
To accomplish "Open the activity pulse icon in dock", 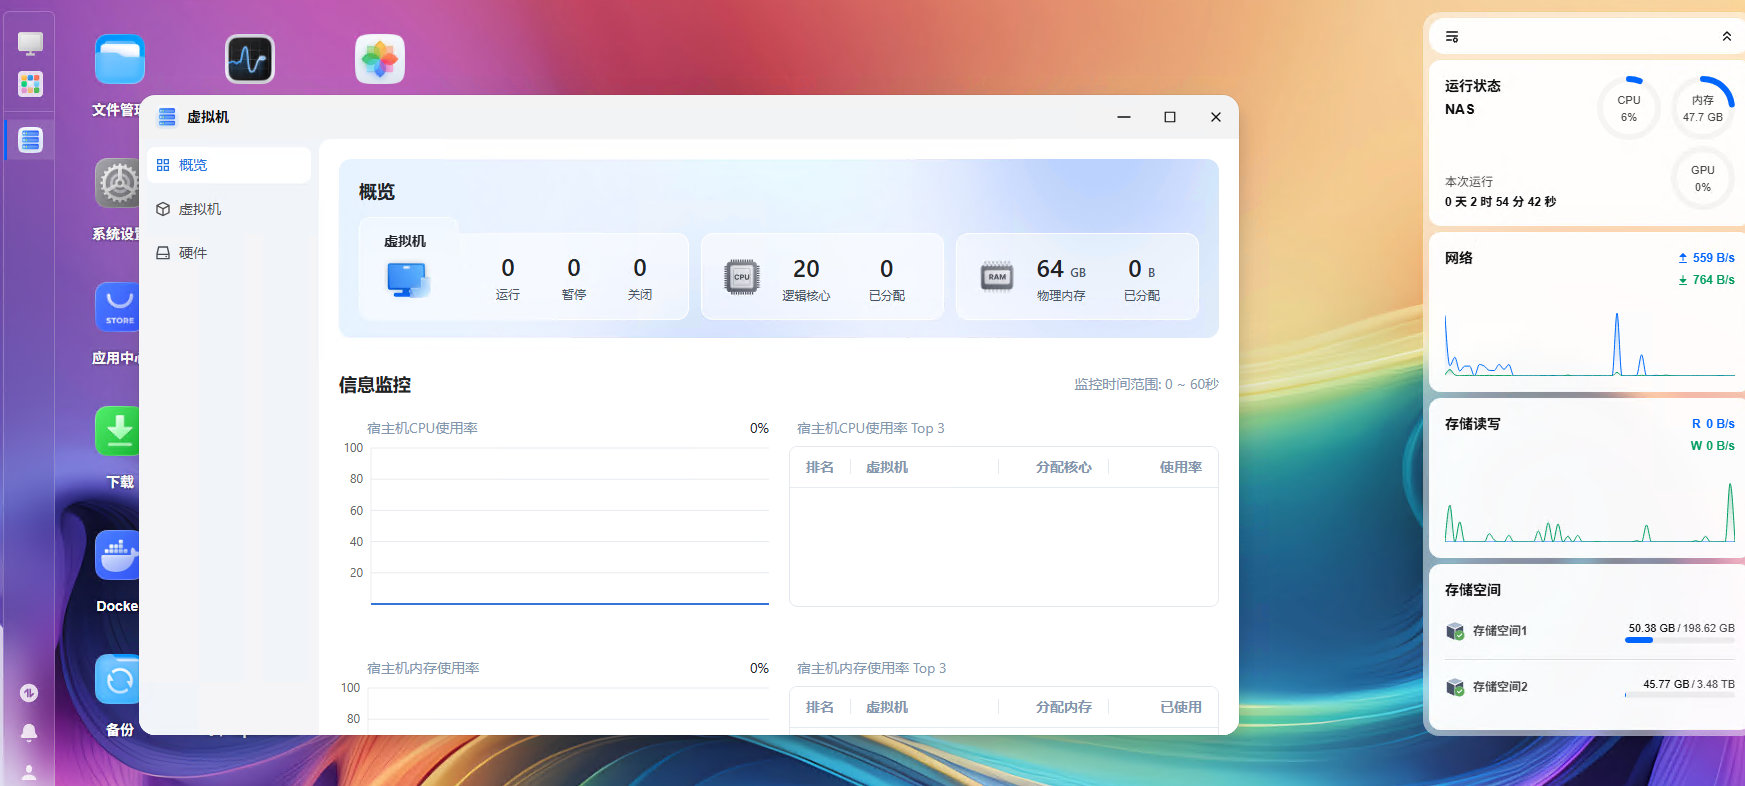I will pos(29,693).
